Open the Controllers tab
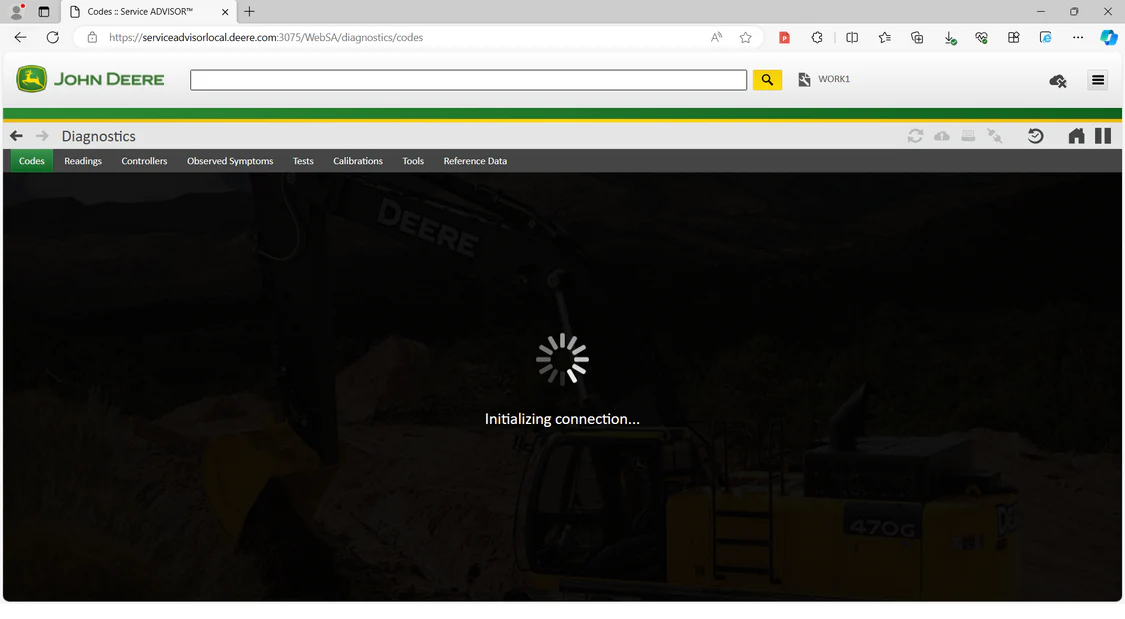Screen dimensions: 1125x619 pyautogui.click(x=144, y=161)
